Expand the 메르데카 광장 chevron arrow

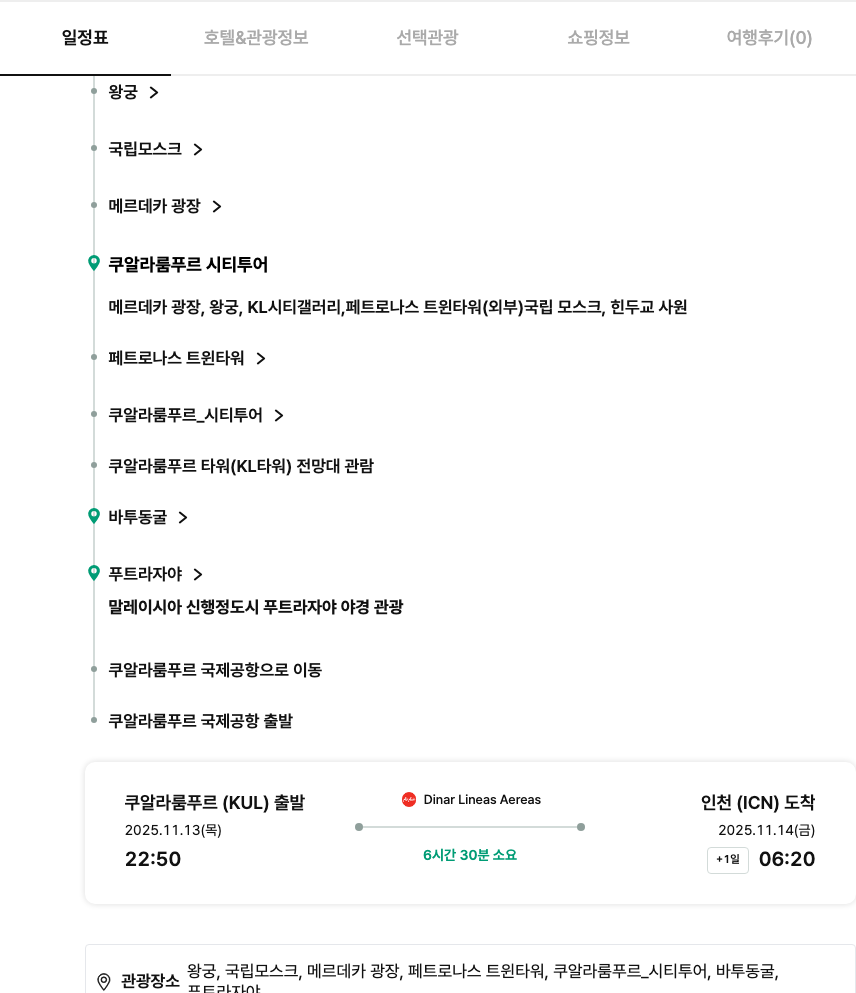217,206
